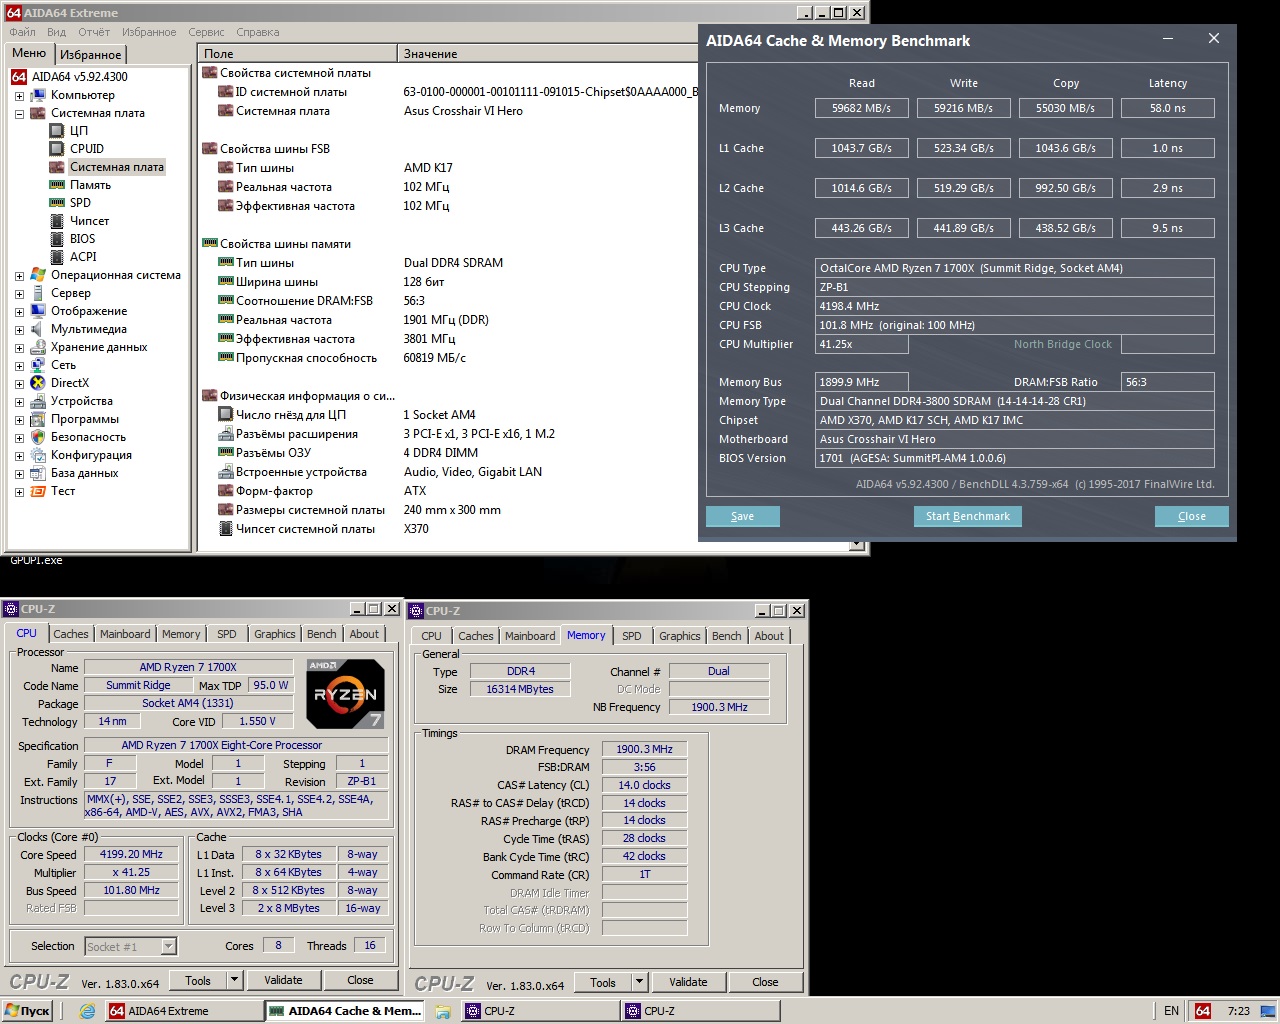The height and width of the screenshot is (1024, 1280).
Task: Click the scroll-down arrow of the AIDA64 list
Action: click(x=856, y=544)
